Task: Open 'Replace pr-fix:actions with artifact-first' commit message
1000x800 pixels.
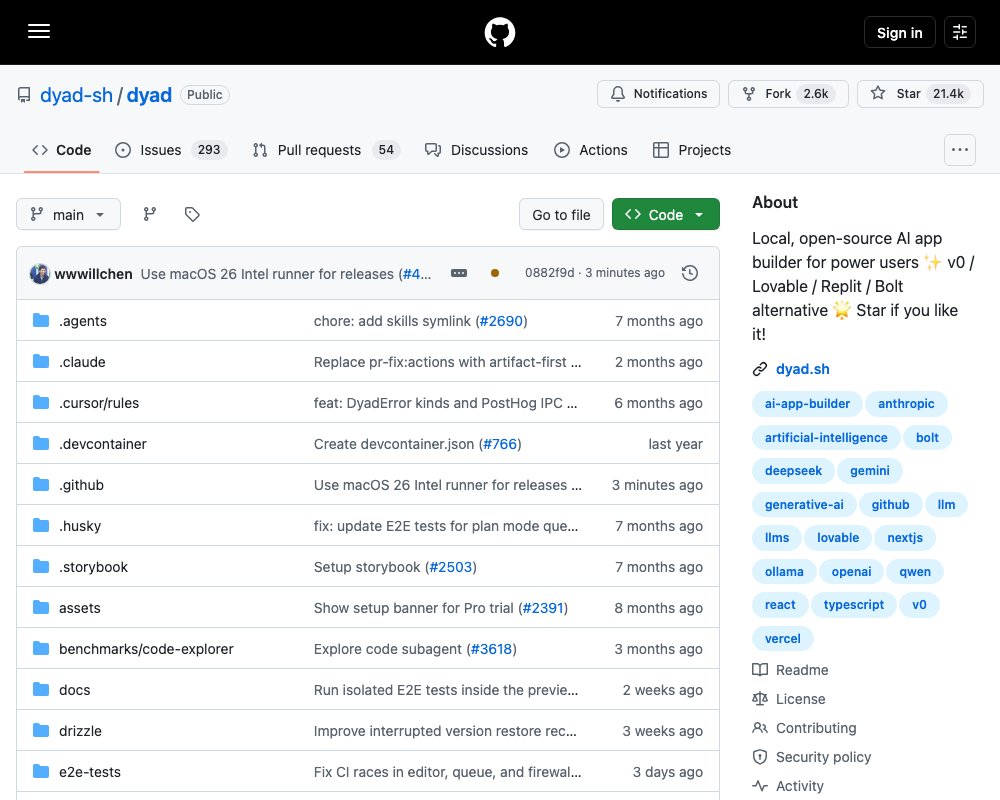Action: (x=447, y=362)
